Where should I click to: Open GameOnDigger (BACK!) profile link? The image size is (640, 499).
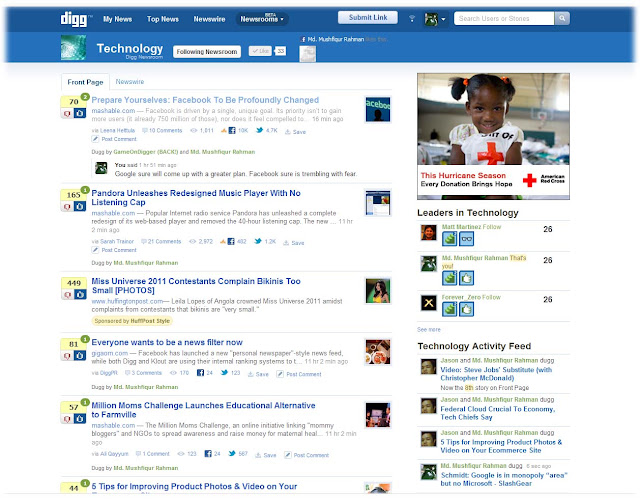click(146, 152)
